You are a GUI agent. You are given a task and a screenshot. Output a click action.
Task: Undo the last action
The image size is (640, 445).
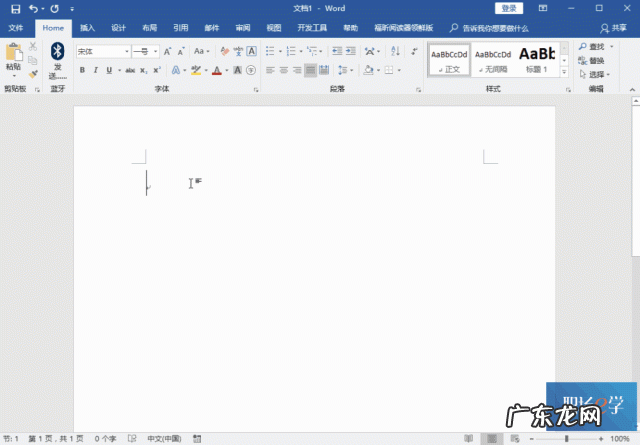coord(33,8)
